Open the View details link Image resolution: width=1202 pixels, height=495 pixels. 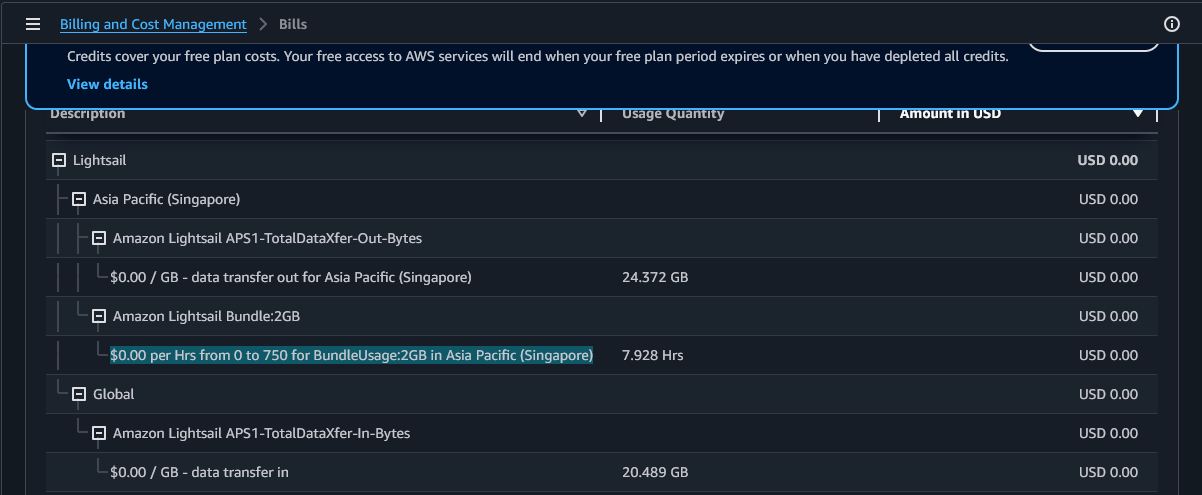pyautogui.click(x=107, y=84)
